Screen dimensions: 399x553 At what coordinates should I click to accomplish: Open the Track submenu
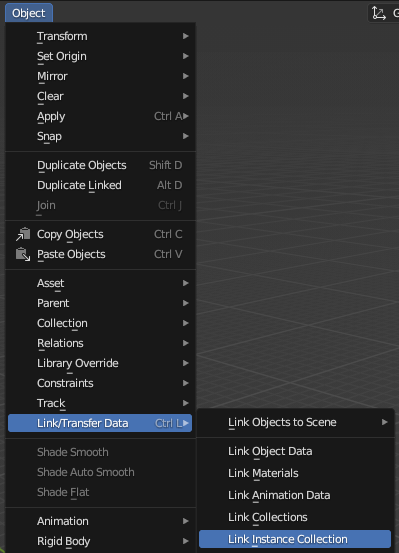[100, 403]
